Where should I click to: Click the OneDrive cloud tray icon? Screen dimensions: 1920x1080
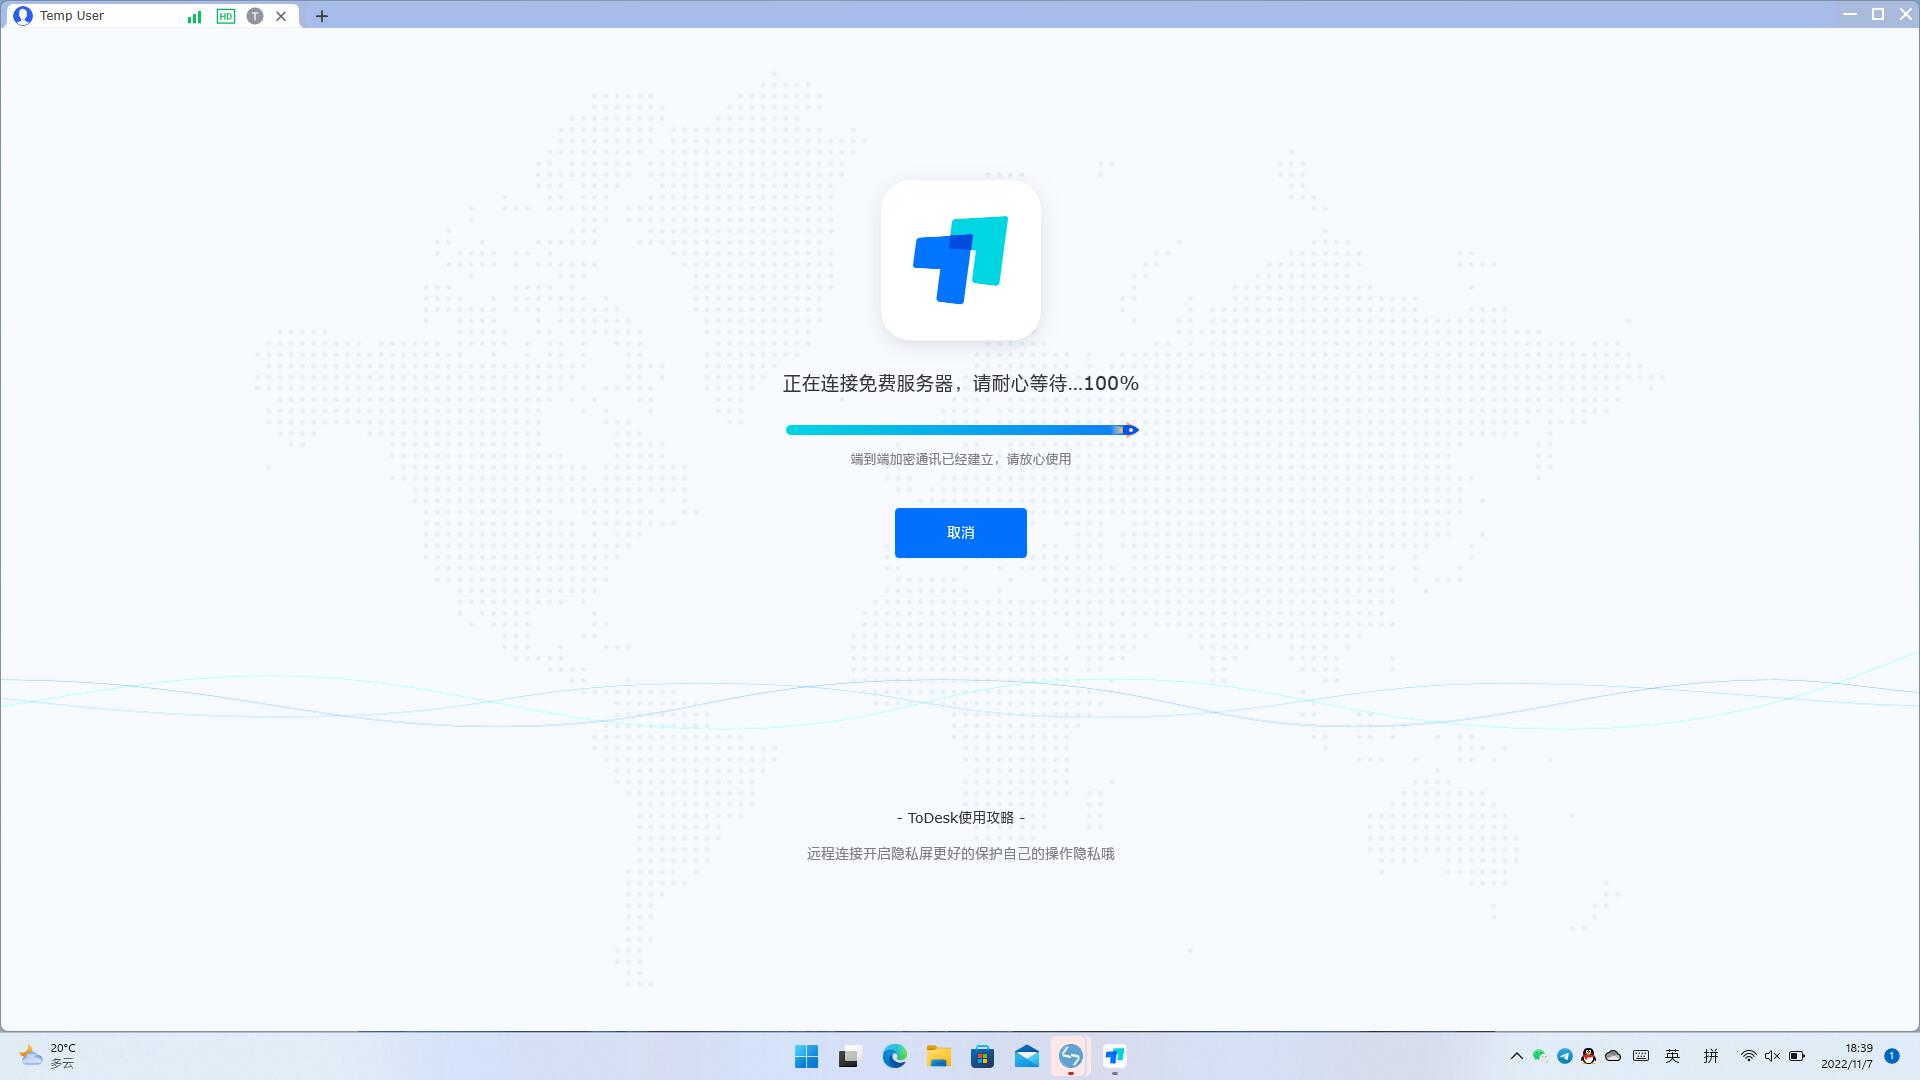[1612, 1056]
